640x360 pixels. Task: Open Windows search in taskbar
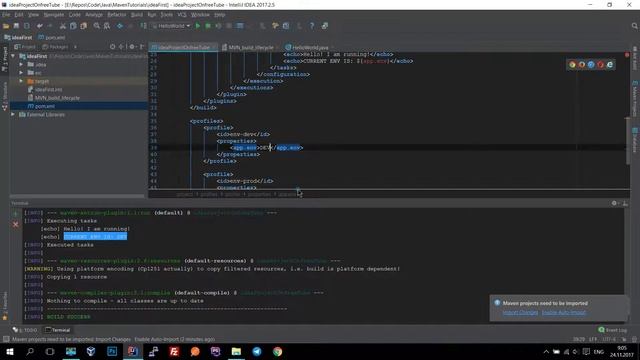click(30, 351)
